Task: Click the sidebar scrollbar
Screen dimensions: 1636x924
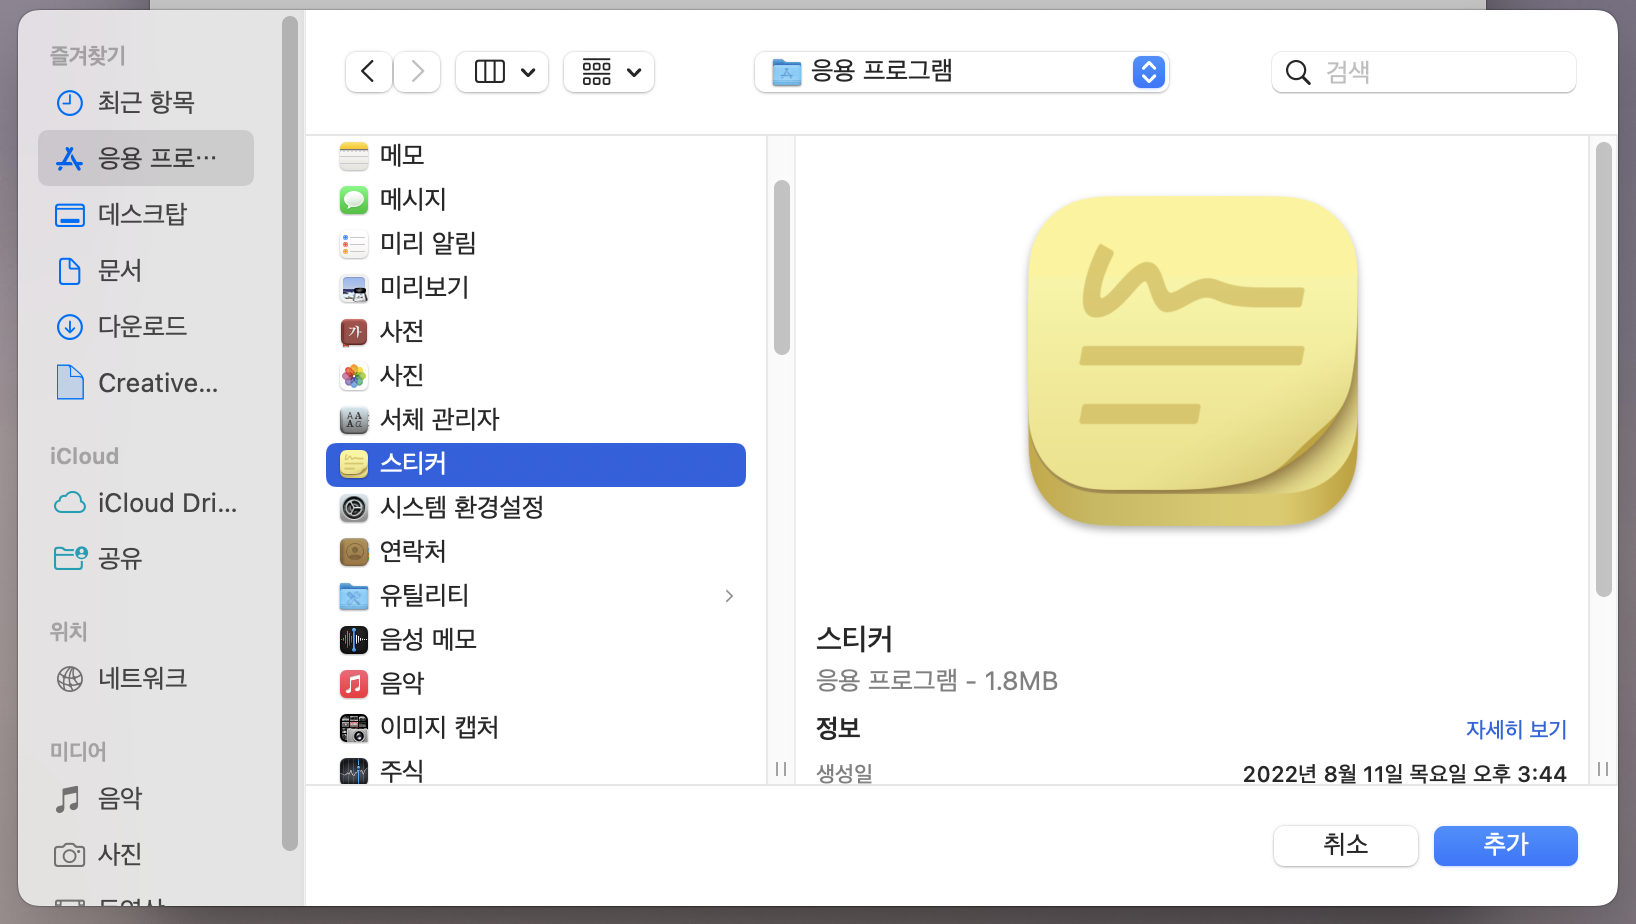Action: [290, 433]
